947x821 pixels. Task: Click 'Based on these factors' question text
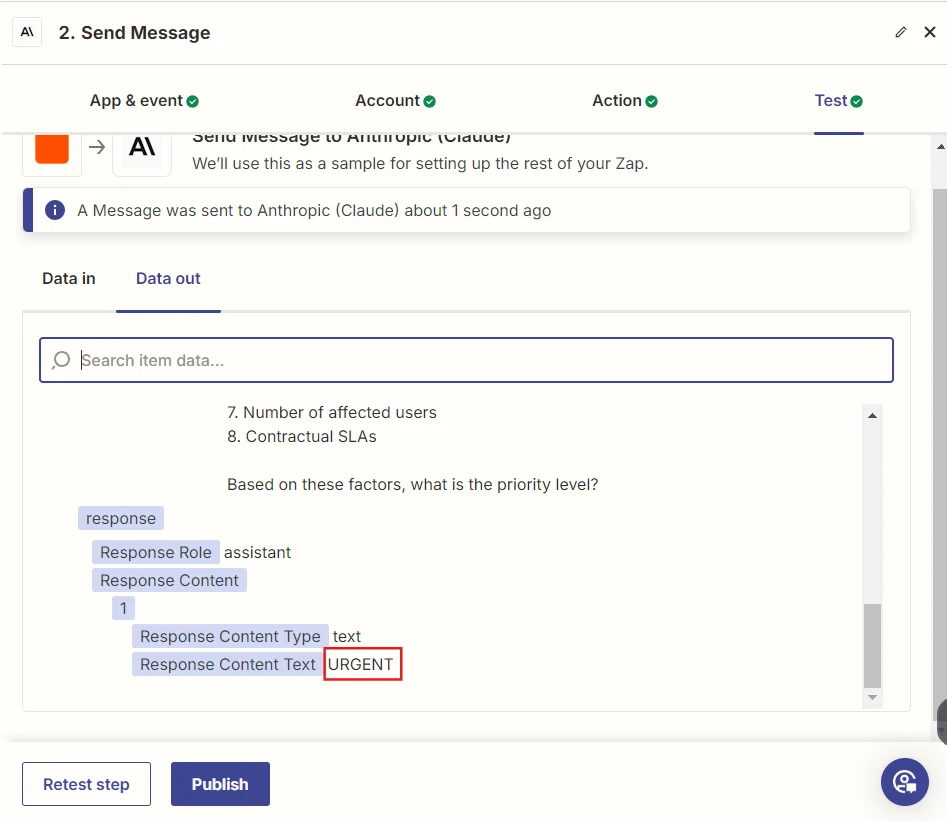[x=413, y=485]
